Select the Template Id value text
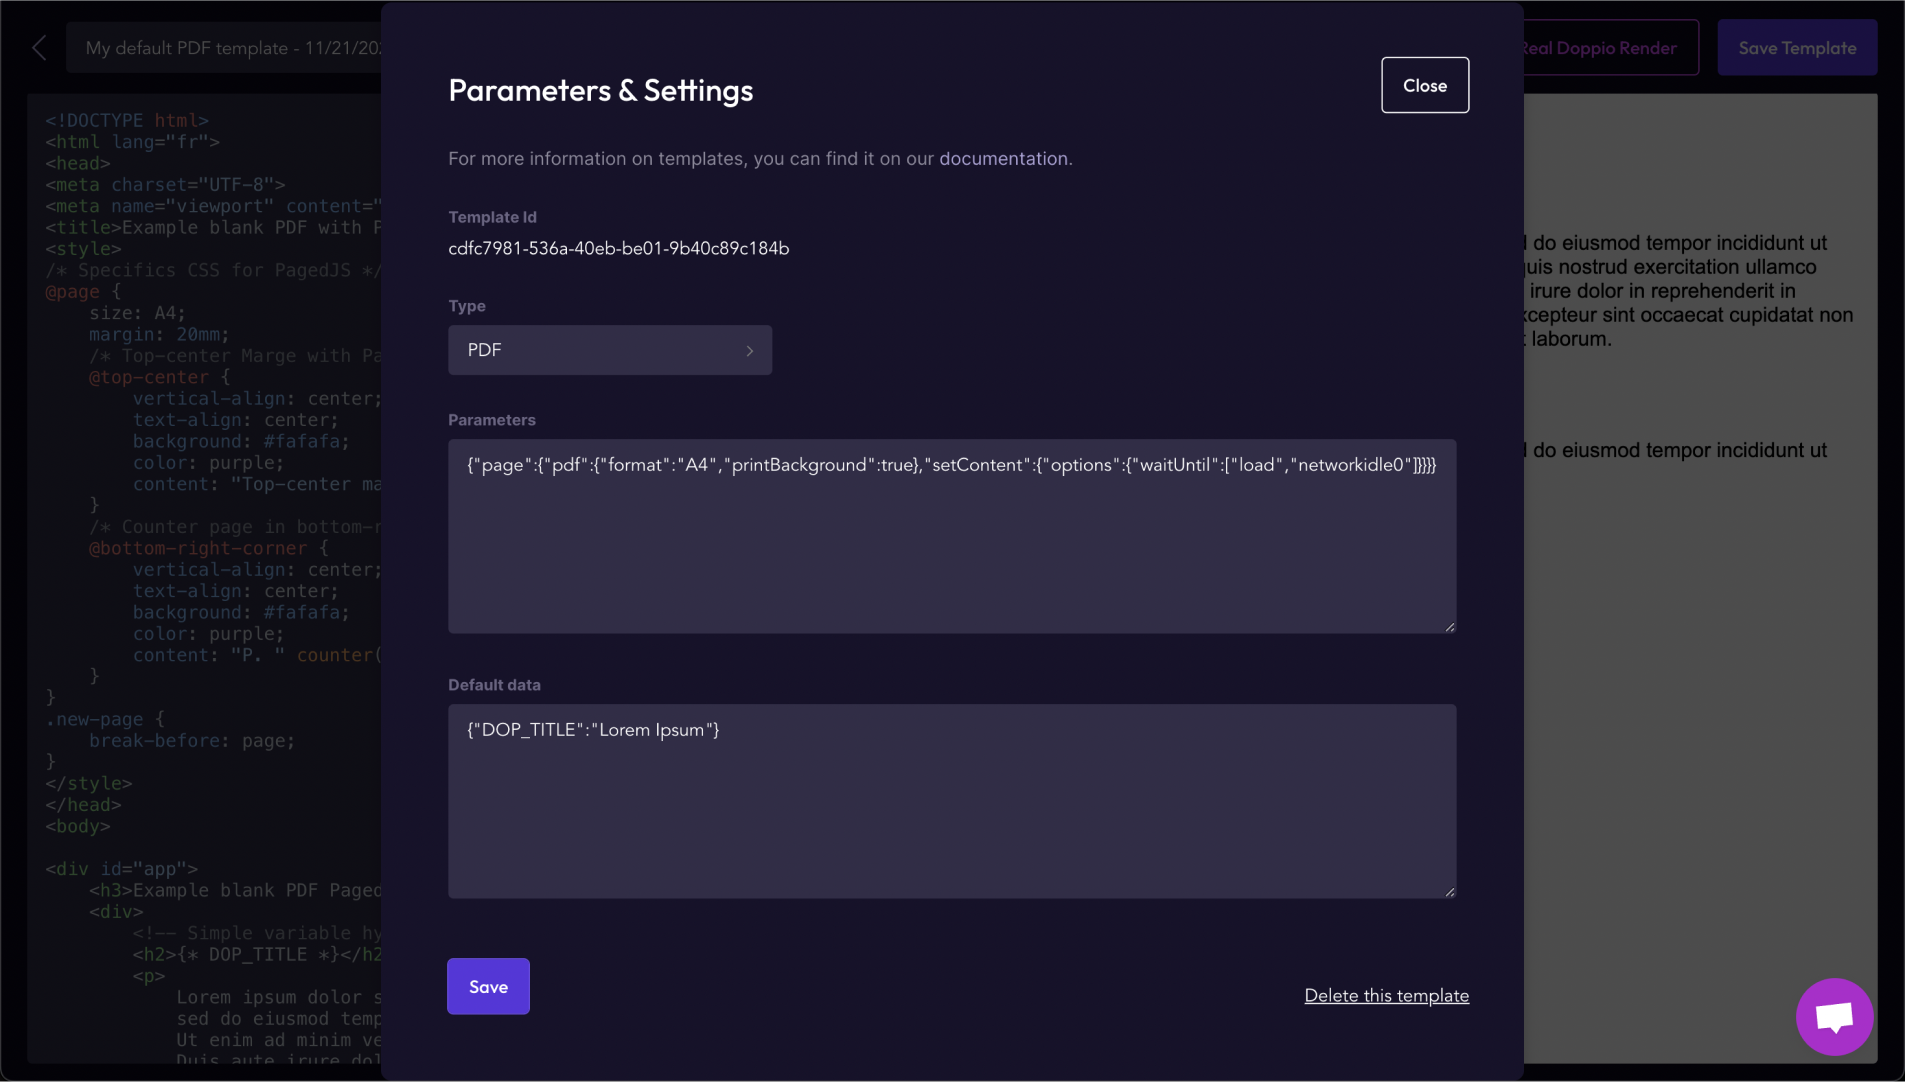Viewport: 1905px width, 1082px height. (x=618, y=248)
